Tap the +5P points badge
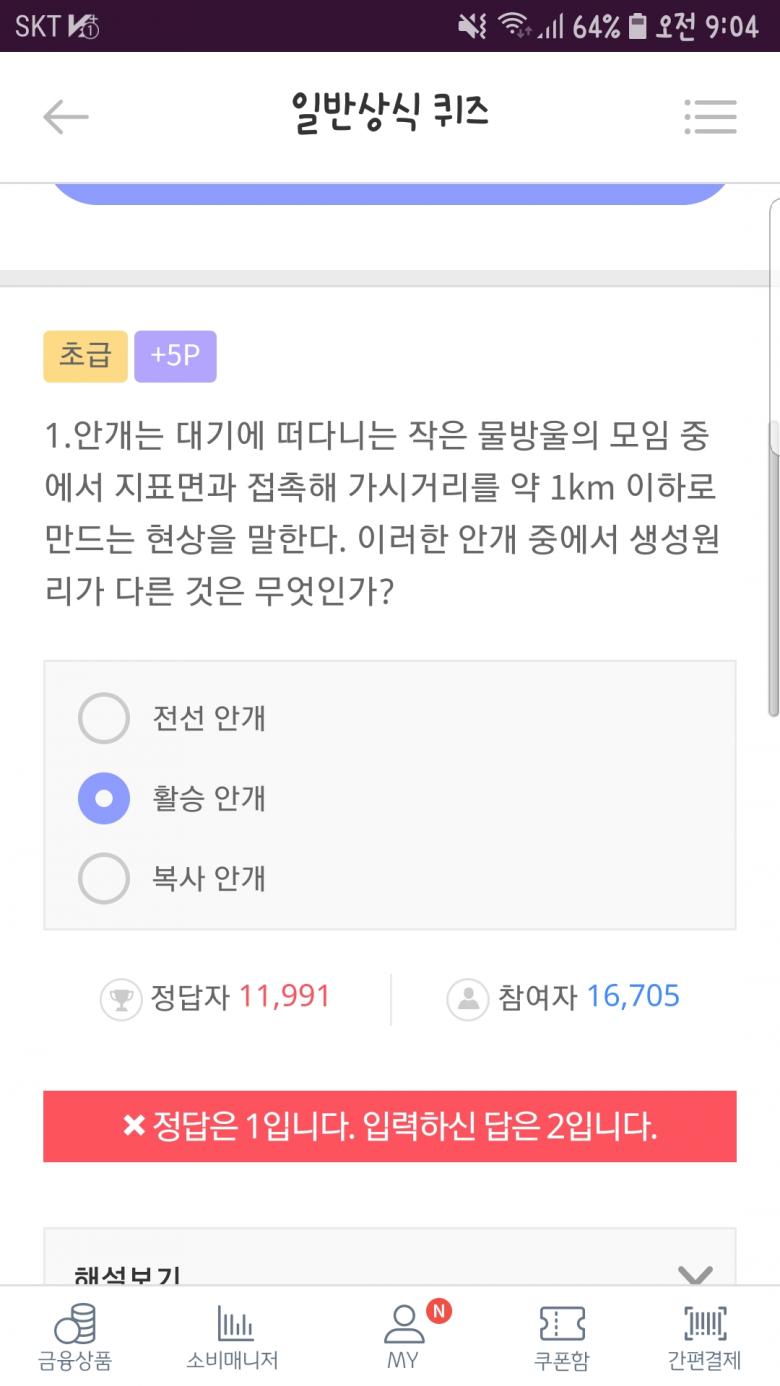 coord(175,356)
